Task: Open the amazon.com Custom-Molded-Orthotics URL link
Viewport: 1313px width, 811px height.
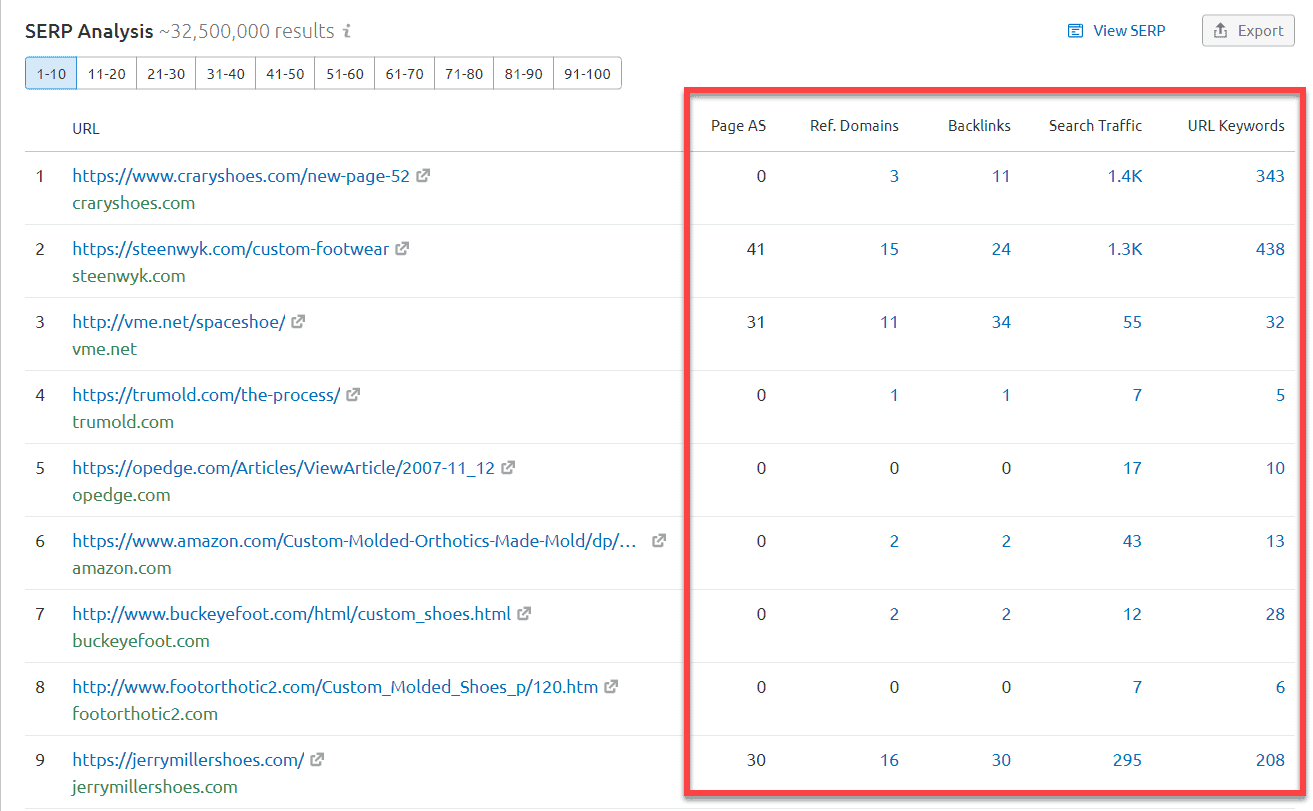Action: coord(355,541)
